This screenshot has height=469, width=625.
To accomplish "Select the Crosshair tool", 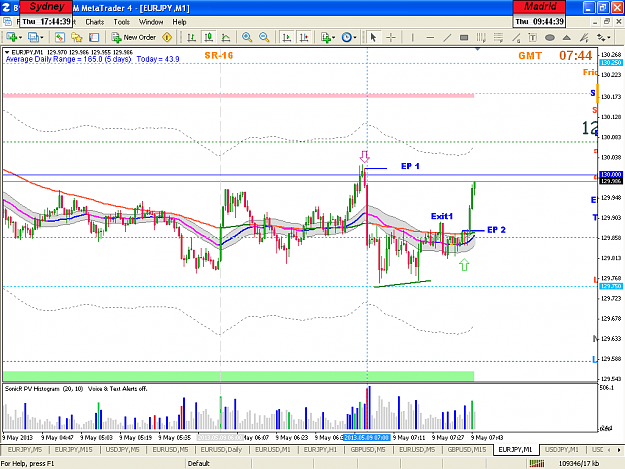I will [391, 37].
